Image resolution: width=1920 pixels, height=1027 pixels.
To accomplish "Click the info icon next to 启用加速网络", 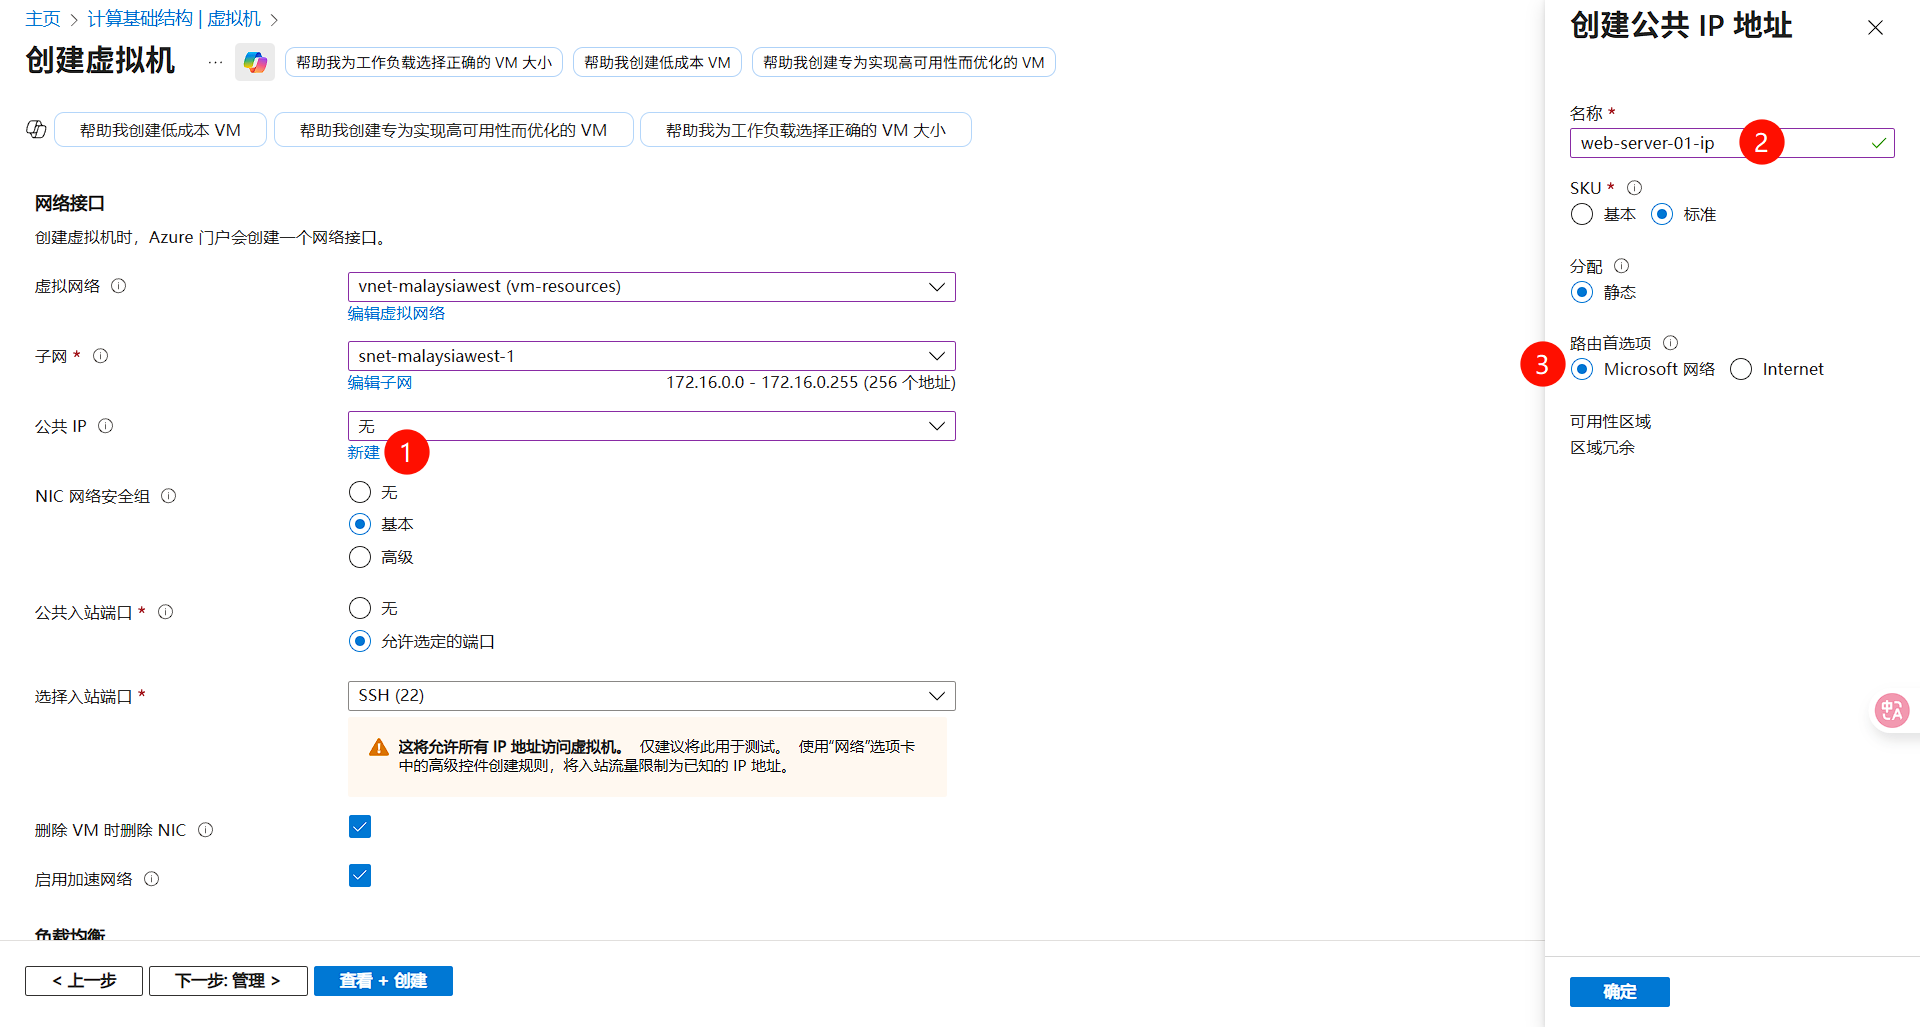I will point(152,879).
